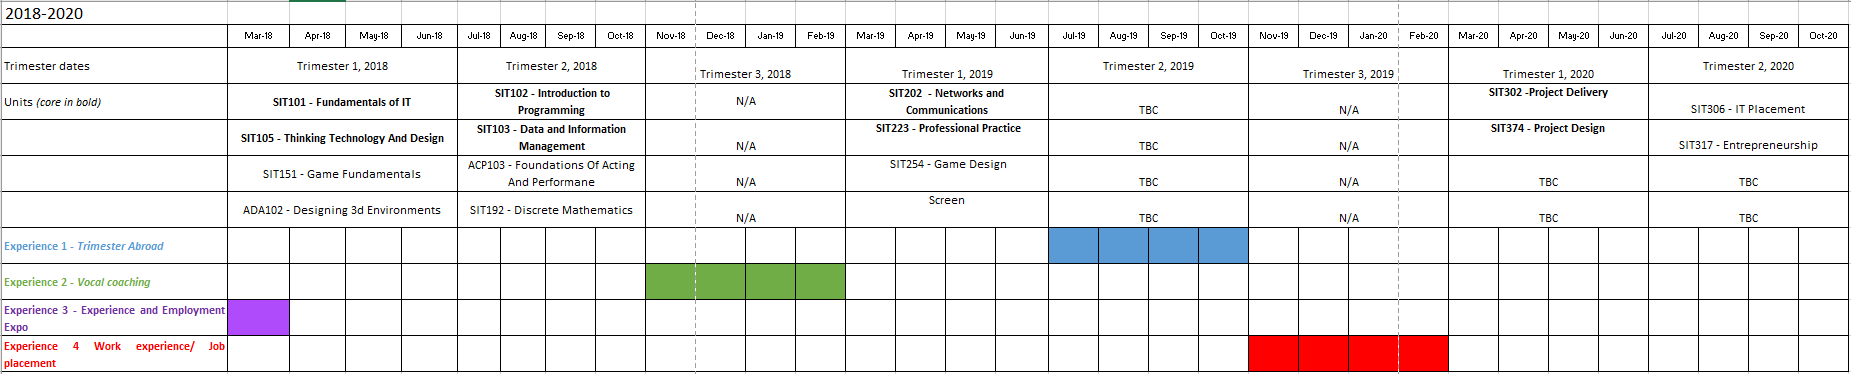This screenshot has height=374, width=1851.
Task: Select SIT105 Thinking Technology And Design cell
Action: [342, 138]
